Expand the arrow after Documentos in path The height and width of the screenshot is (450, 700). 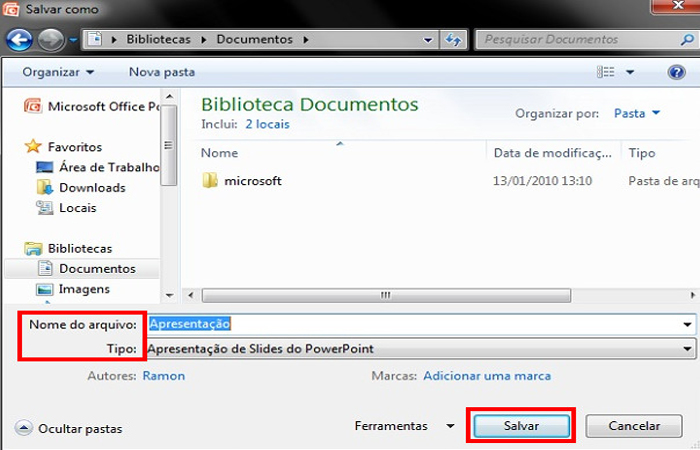[x=306, y=40]
